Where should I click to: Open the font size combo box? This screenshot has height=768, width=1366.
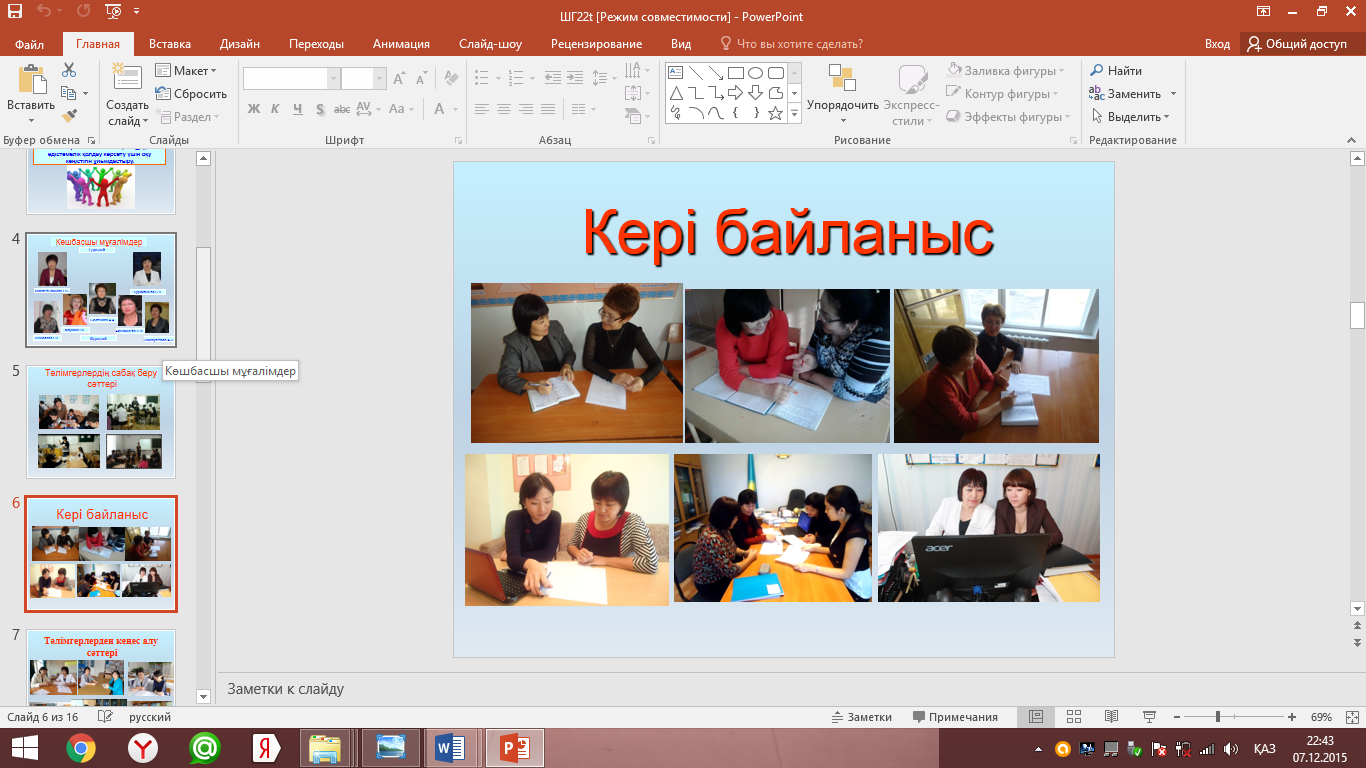[x=363, y=78]
